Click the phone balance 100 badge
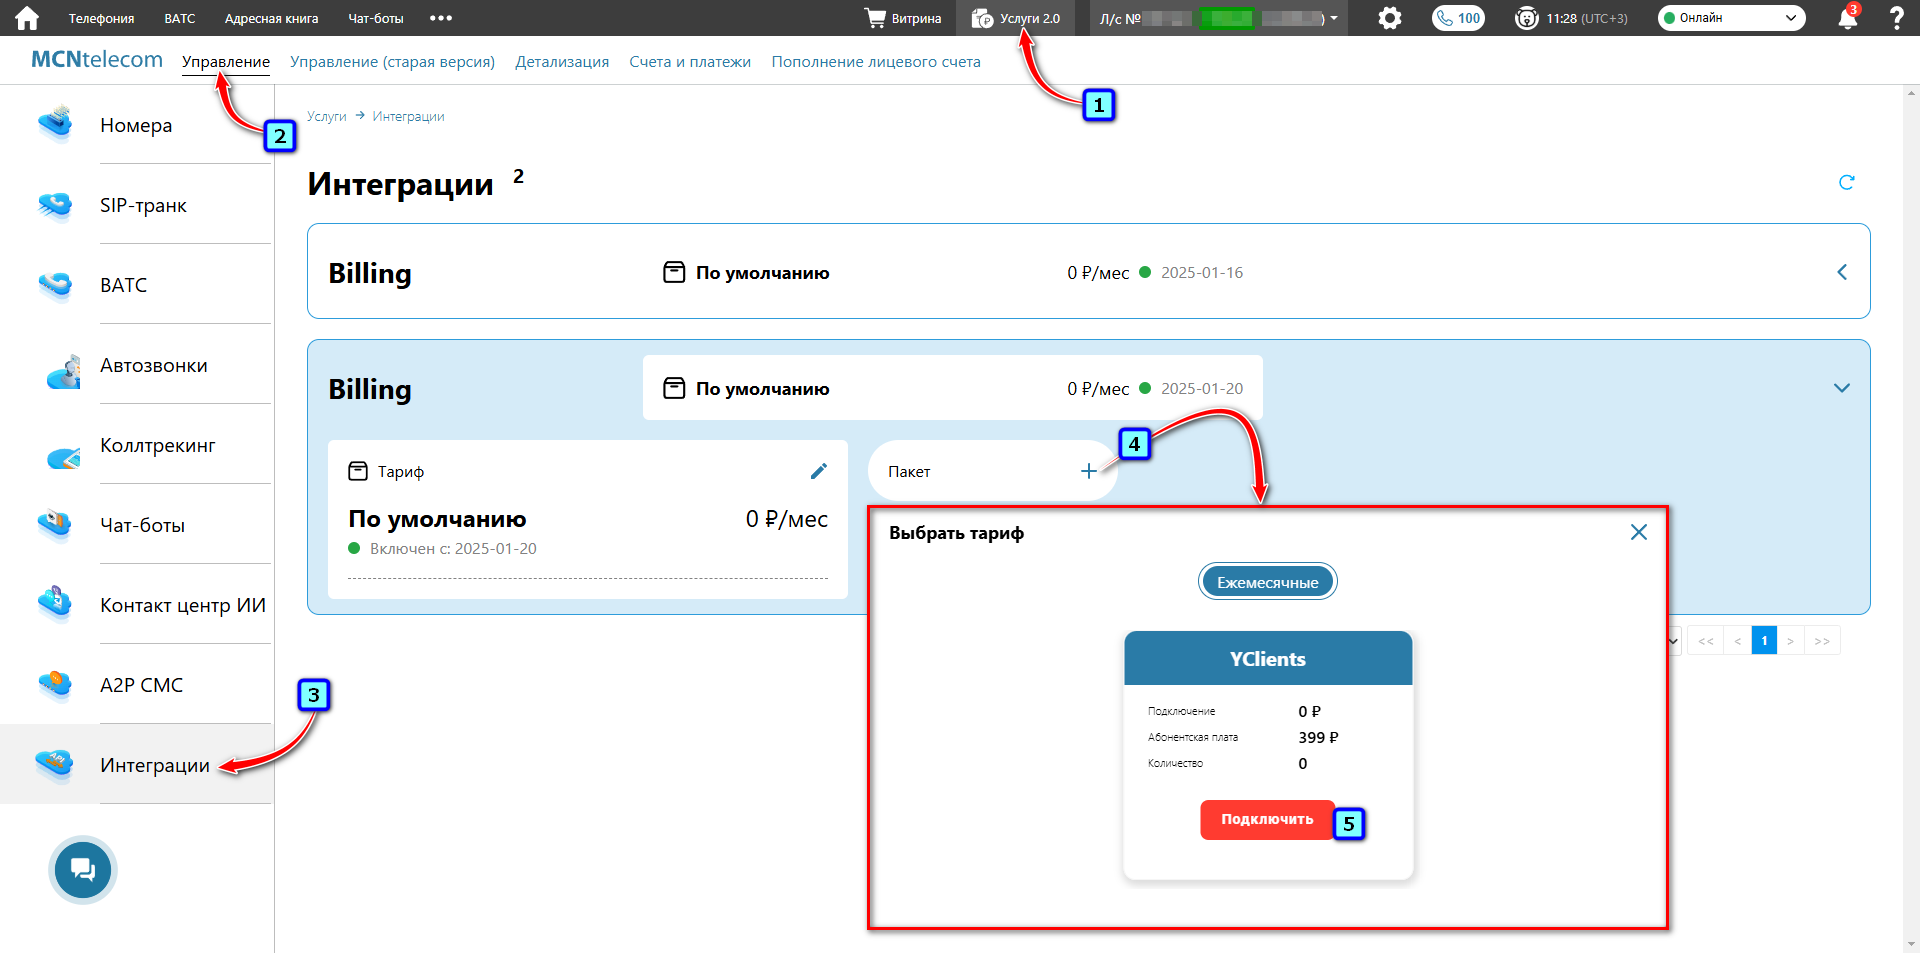This screenshot has height=953, width=1920. (1459, 18)
